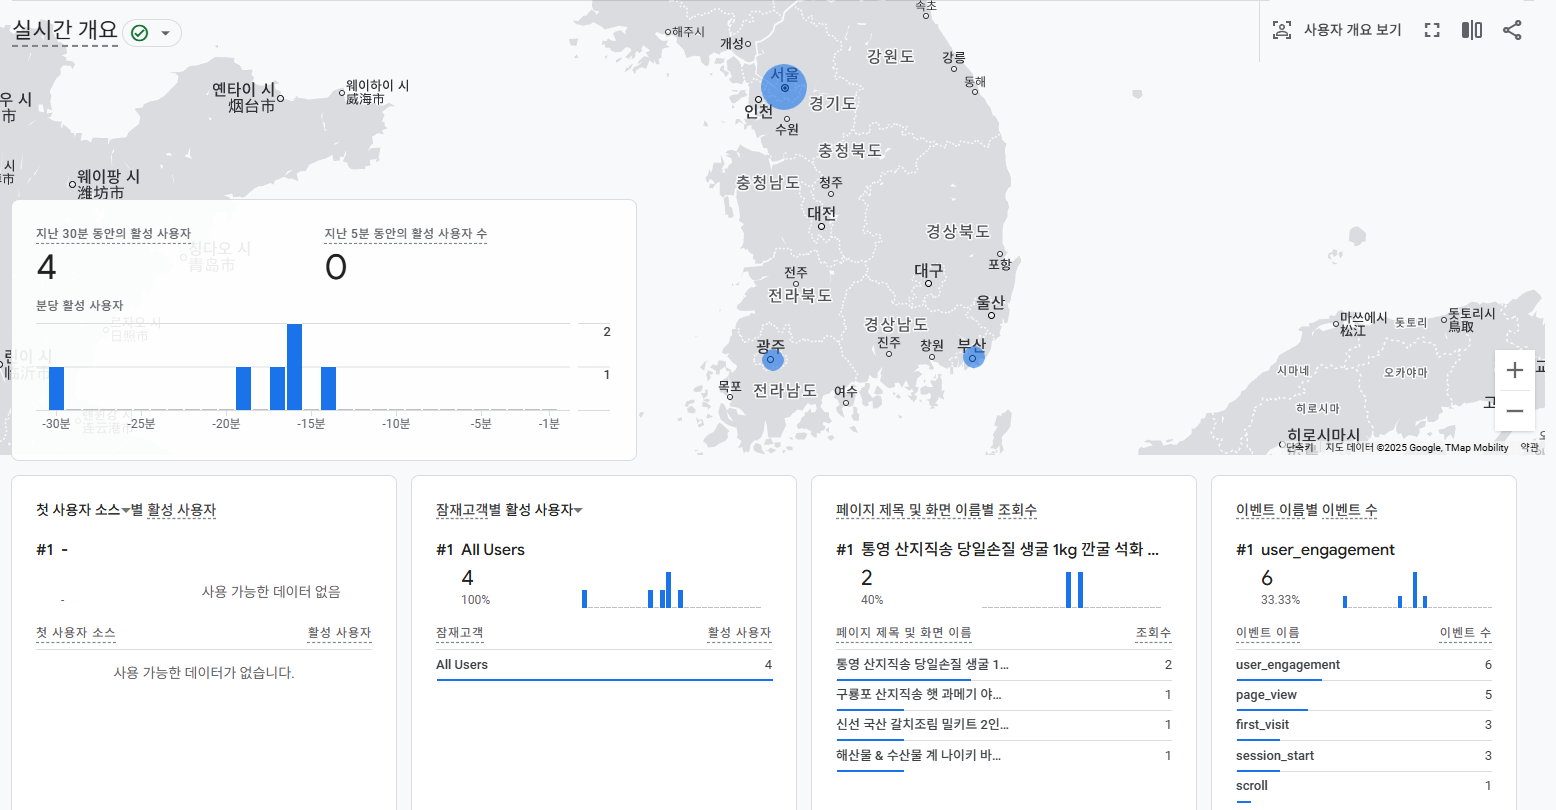This screenshot has height=810, width=1556.
Task: Zoom in on the Korea map
Action: point(1514,370)
